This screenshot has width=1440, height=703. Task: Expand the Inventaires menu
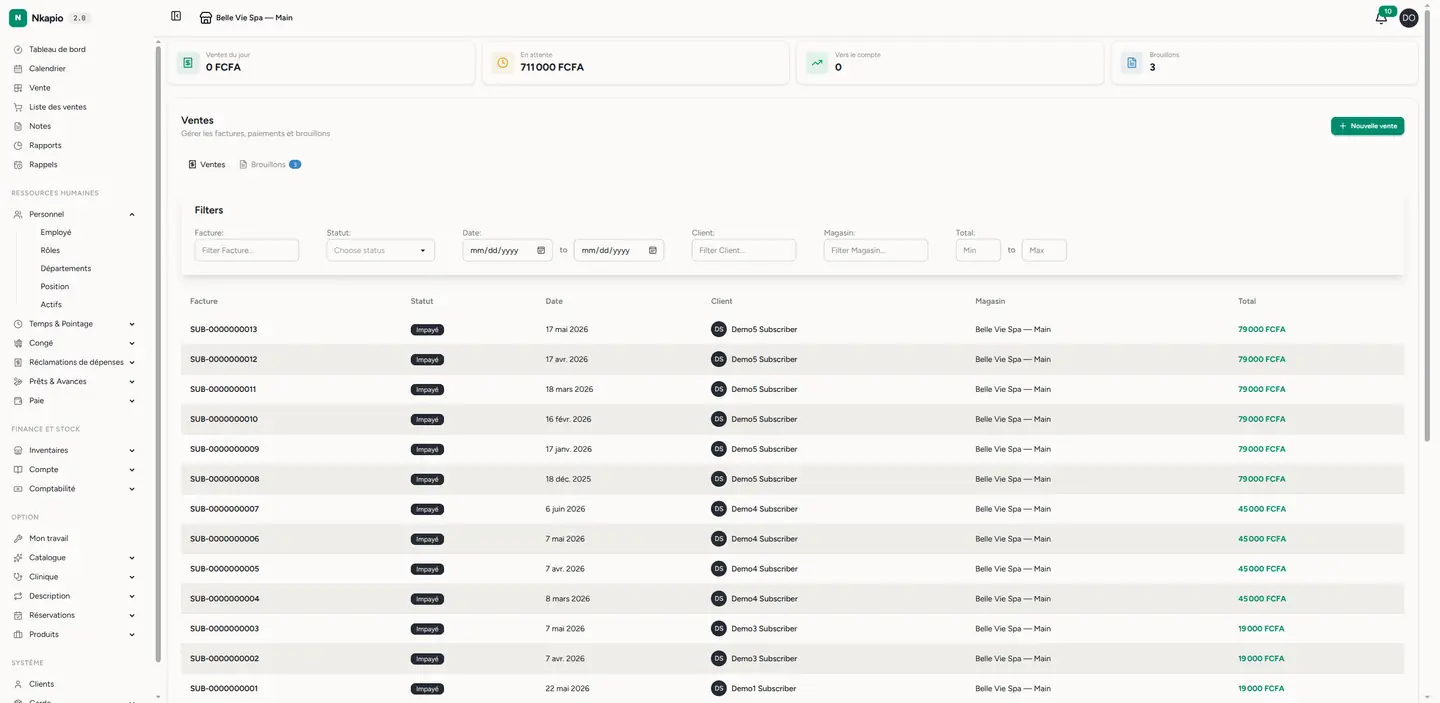click(75, 450)
